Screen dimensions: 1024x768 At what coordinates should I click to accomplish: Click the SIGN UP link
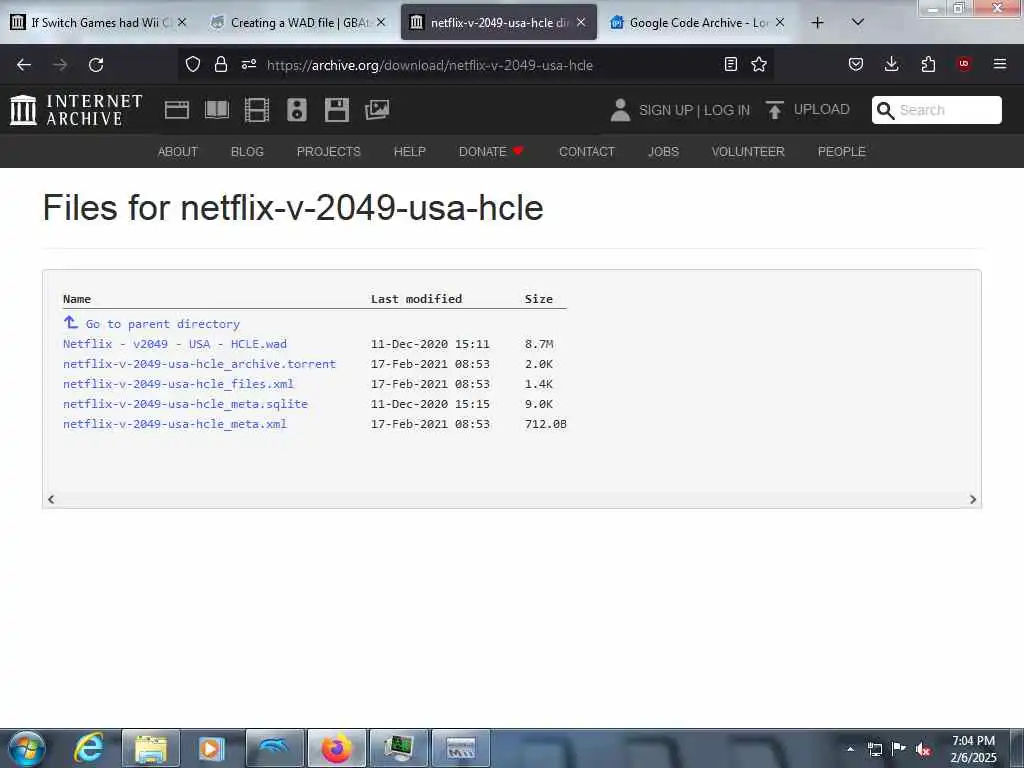tap(666, 110)
